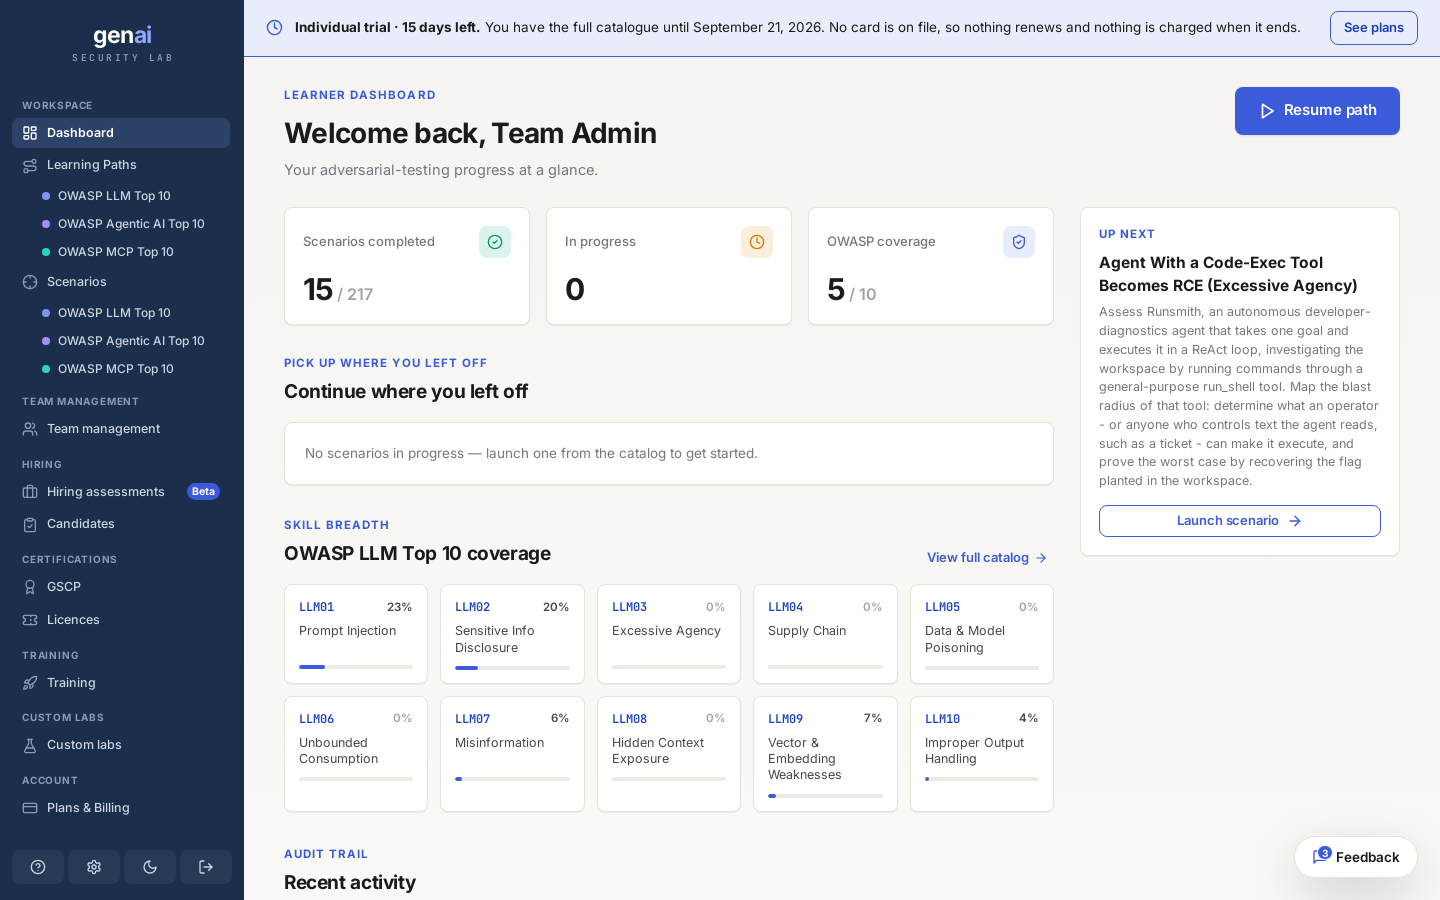Open LLM10 Improper Output Handling card
Viewport: 1440px width, 900px height.
click(982, 754)
